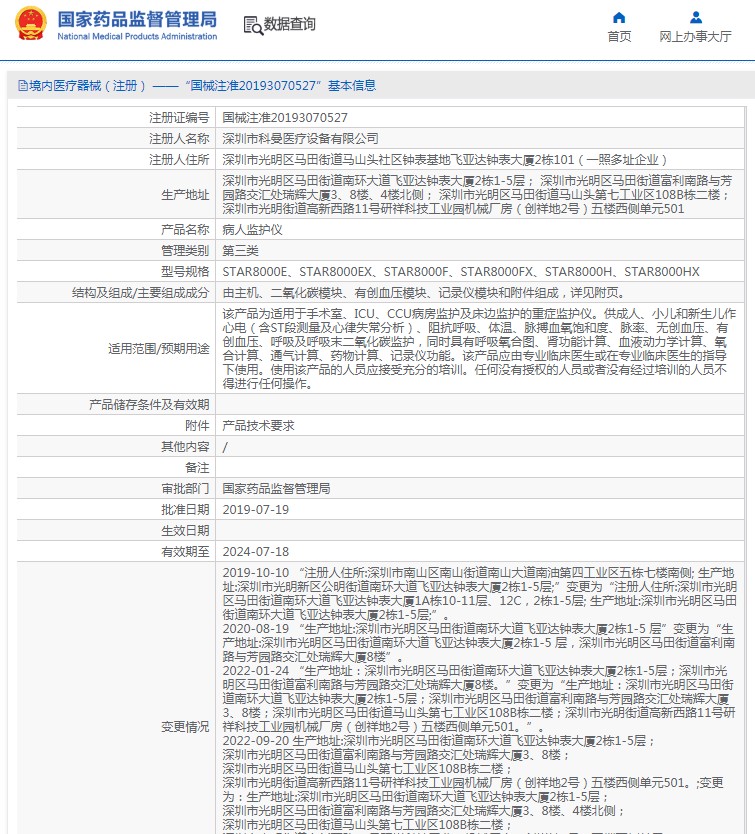Click registration number 国械注准20193070527 value

285,117
